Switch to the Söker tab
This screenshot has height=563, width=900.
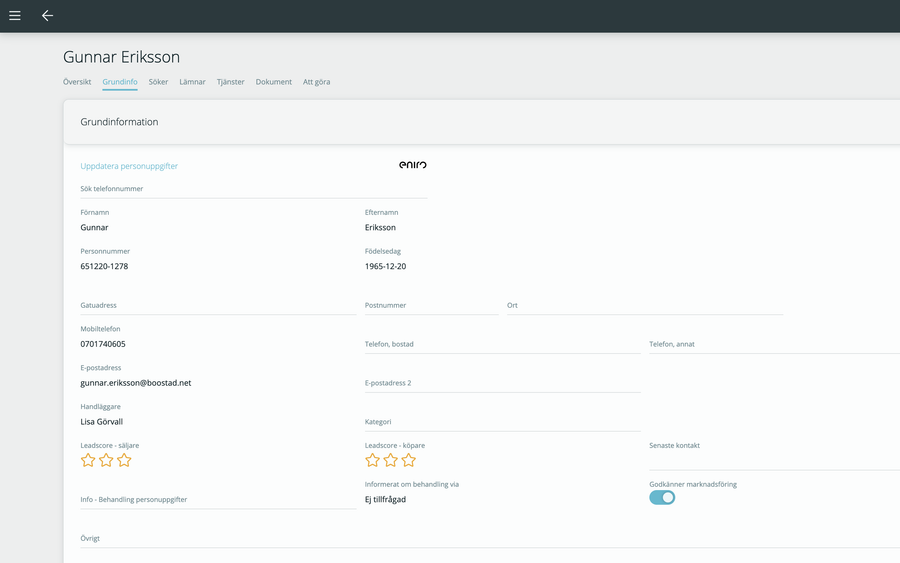pyautogui.click(x=158, y=81)
